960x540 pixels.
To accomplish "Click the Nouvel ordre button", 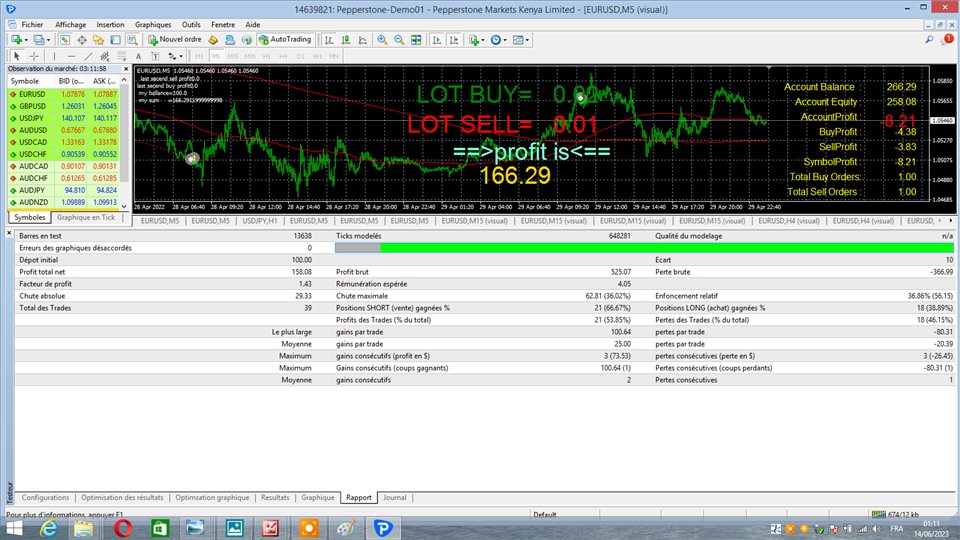I will pos(175,40).
